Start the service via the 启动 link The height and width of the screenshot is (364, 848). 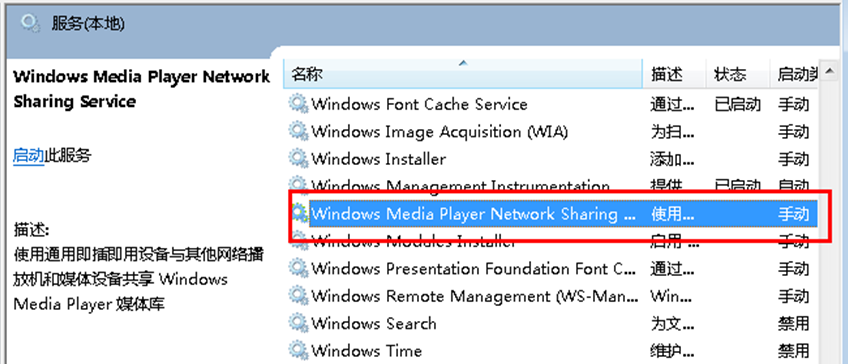point(28,156)
